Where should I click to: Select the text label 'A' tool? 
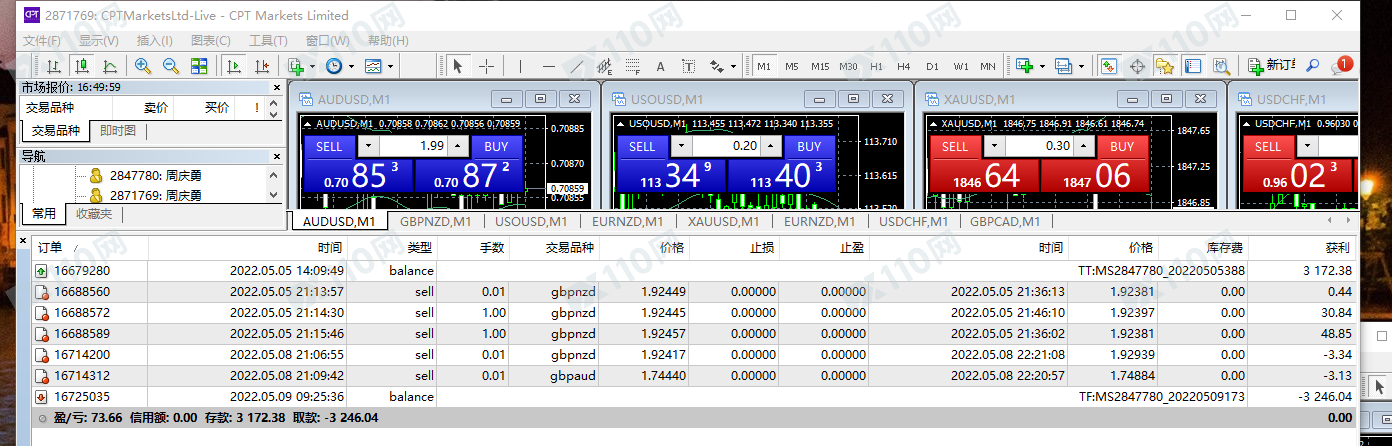pyautogui.click(x=660, y=66)
